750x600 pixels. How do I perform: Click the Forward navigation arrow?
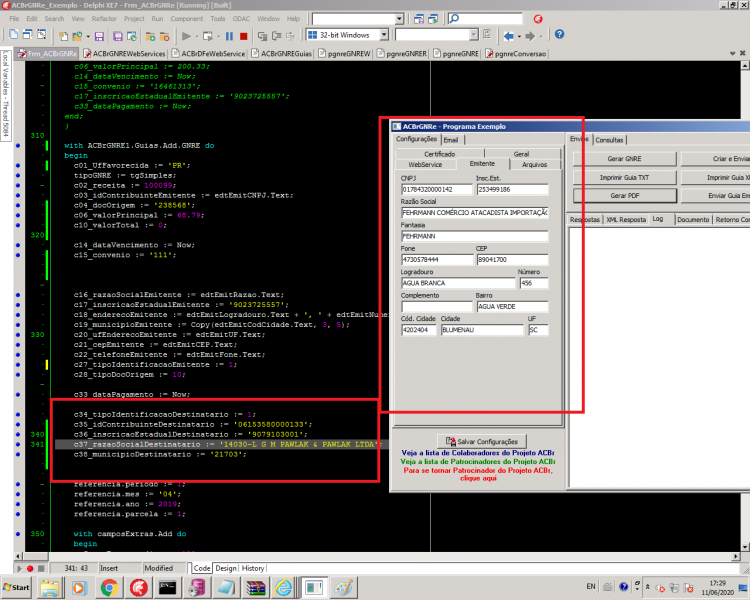click(529, 36)
